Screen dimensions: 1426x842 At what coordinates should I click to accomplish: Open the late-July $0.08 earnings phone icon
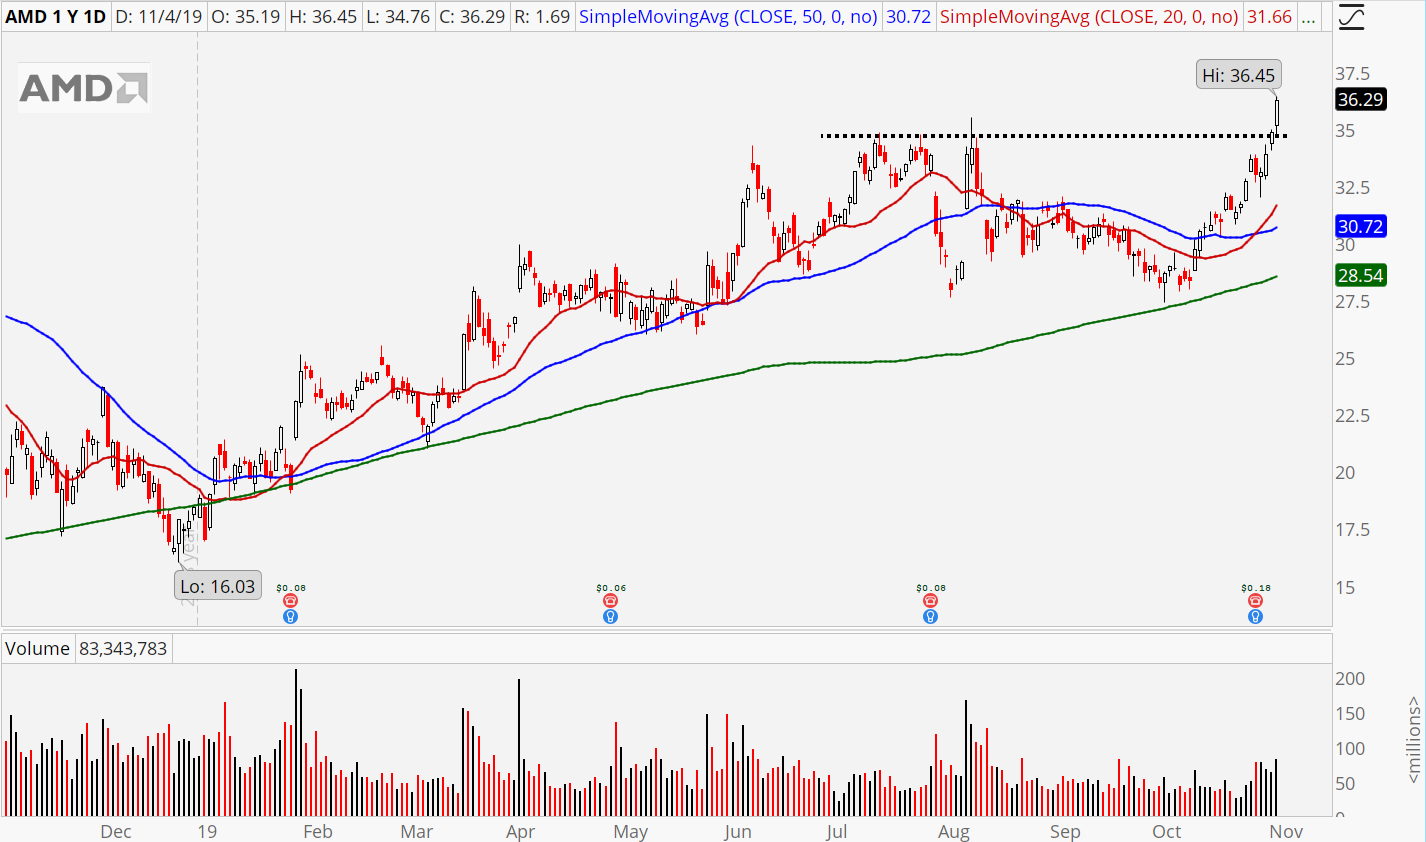tap(930, 601)
